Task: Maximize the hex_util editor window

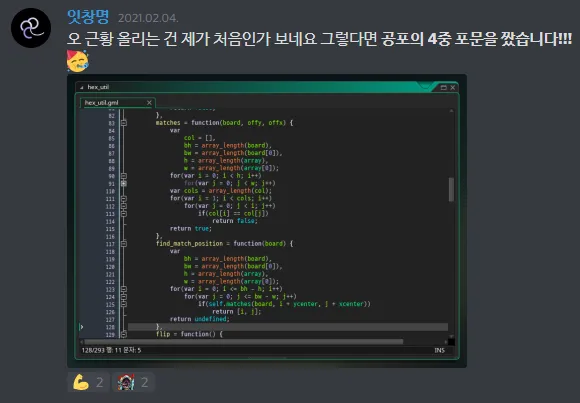Action: point(444,88)
